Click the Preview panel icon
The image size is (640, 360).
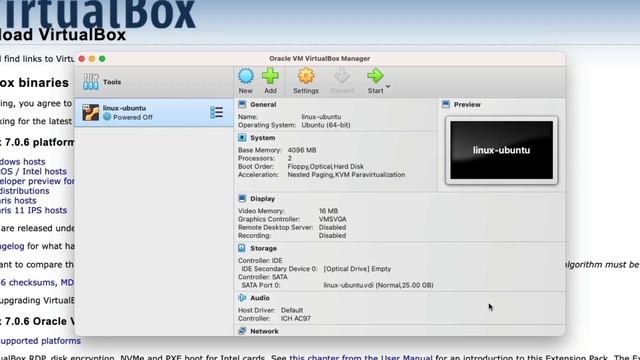(x=446, y=104)
